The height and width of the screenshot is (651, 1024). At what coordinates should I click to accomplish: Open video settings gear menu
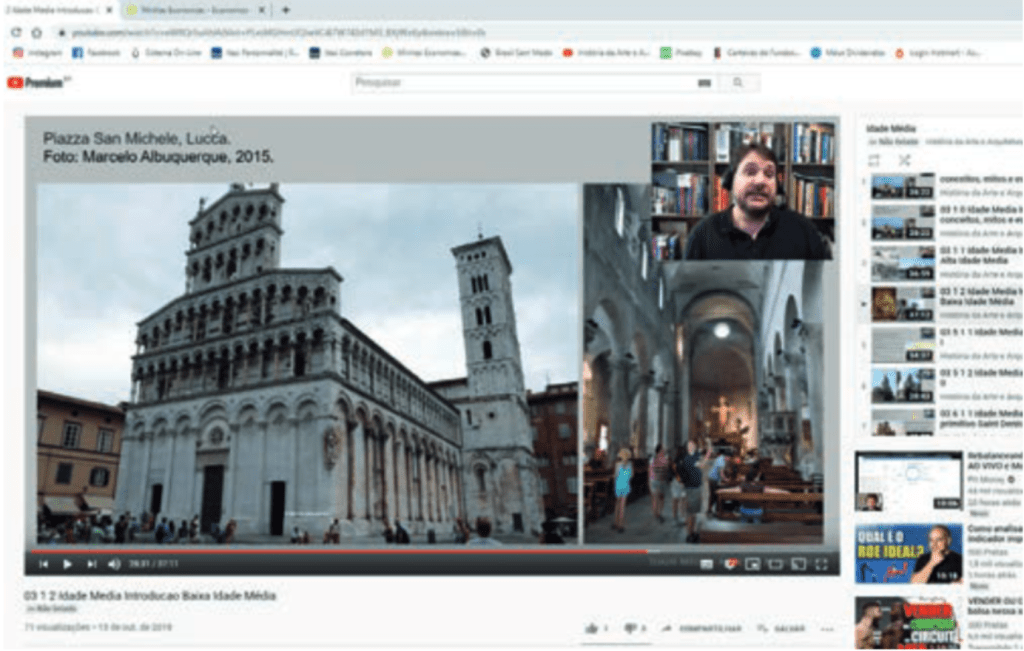pyautogui.click(x=730, y=564)
